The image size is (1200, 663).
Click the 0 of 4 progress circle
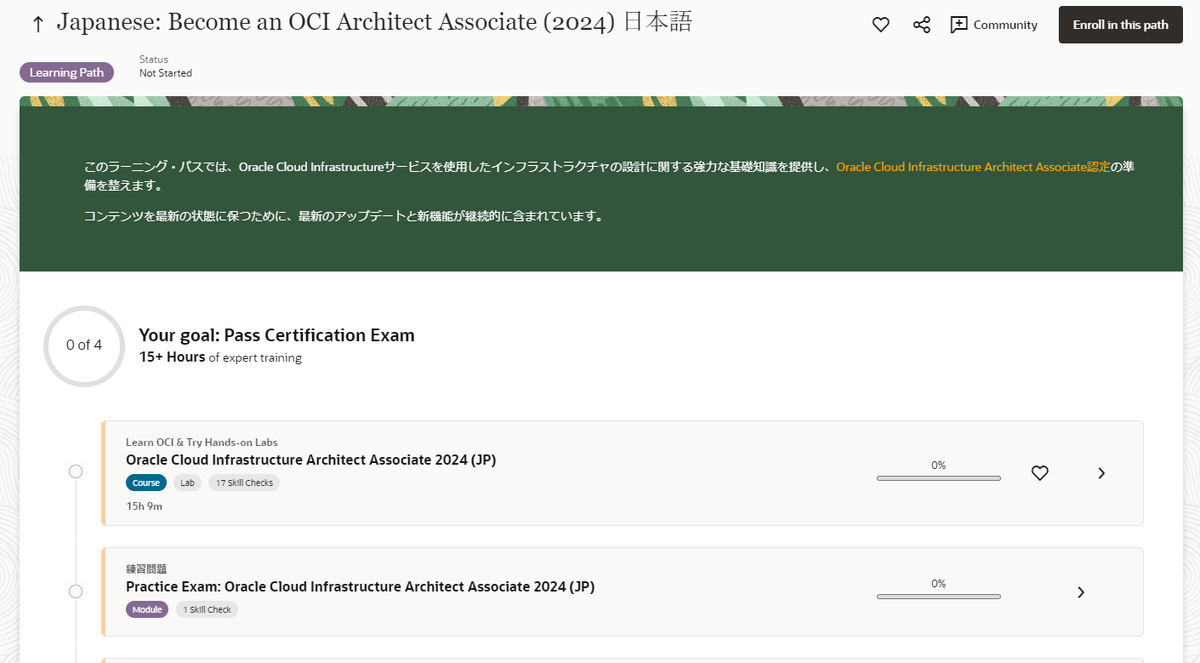click(84, 345)
